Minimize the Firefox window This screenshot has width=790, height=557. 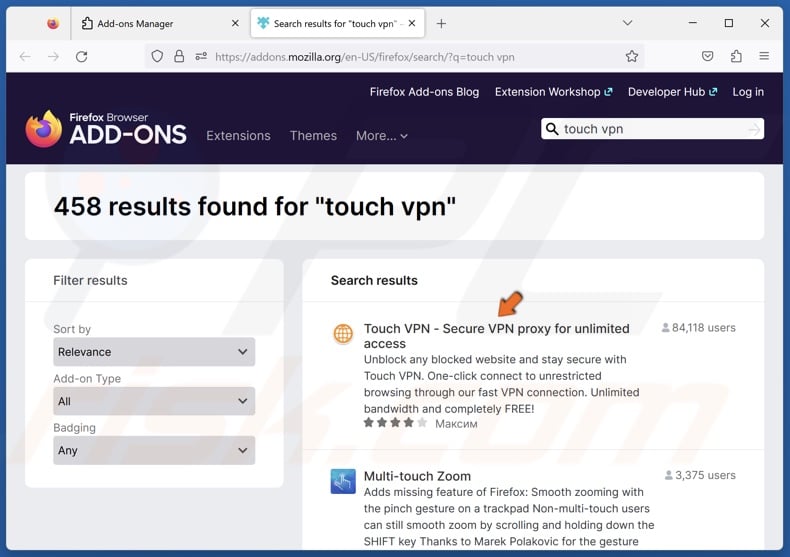[693, 23]
